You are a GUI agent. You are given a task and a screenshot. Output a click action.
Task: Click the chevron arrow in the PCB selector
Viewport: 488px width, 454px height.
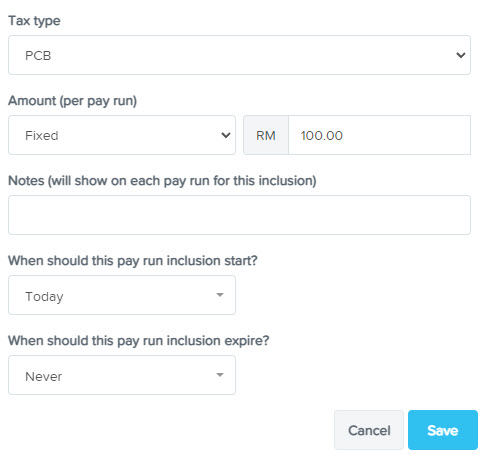[x=461, y=55]
